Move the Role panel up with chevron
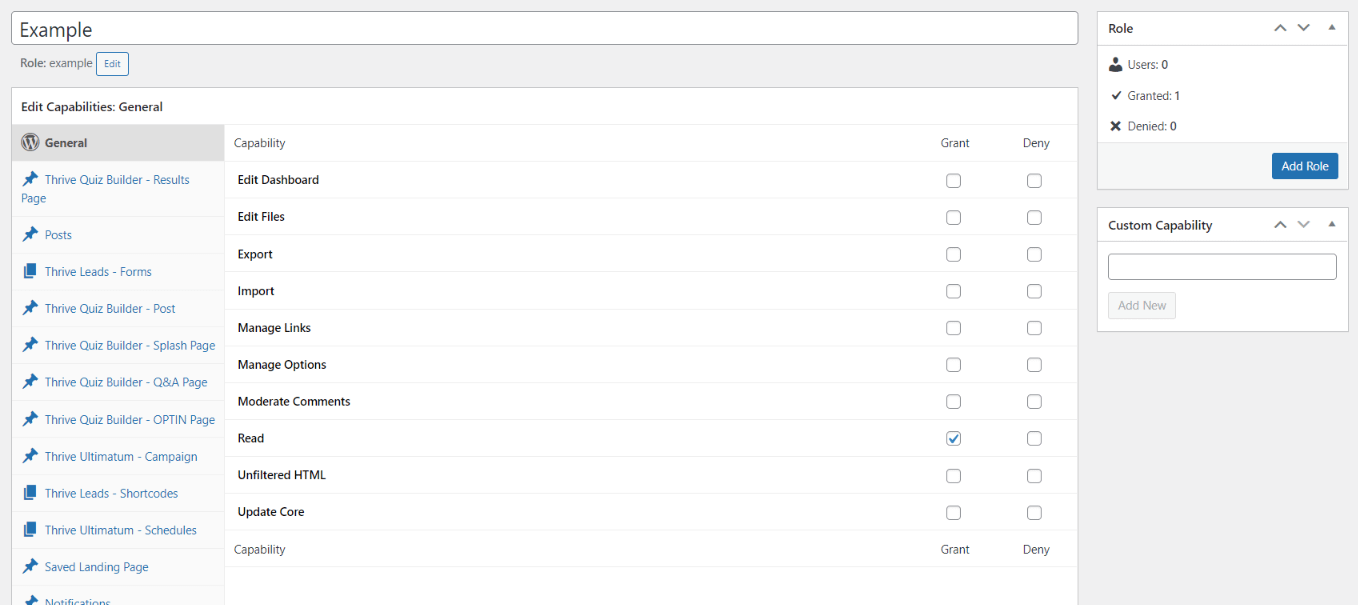 (1280, 28)
